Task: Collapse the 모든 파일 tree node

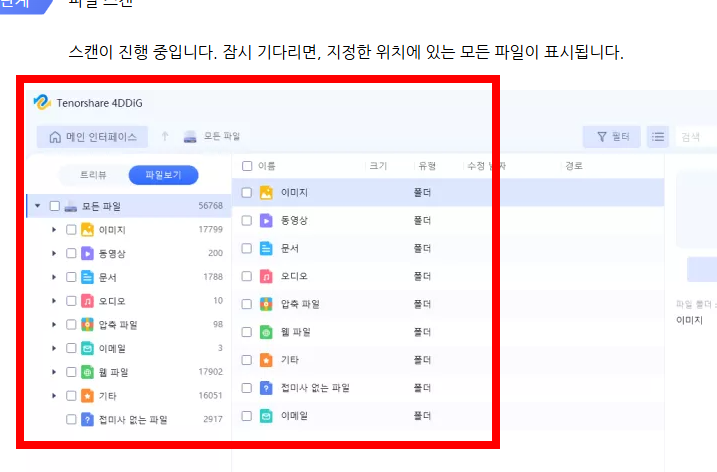Action: tap(38, 206)
